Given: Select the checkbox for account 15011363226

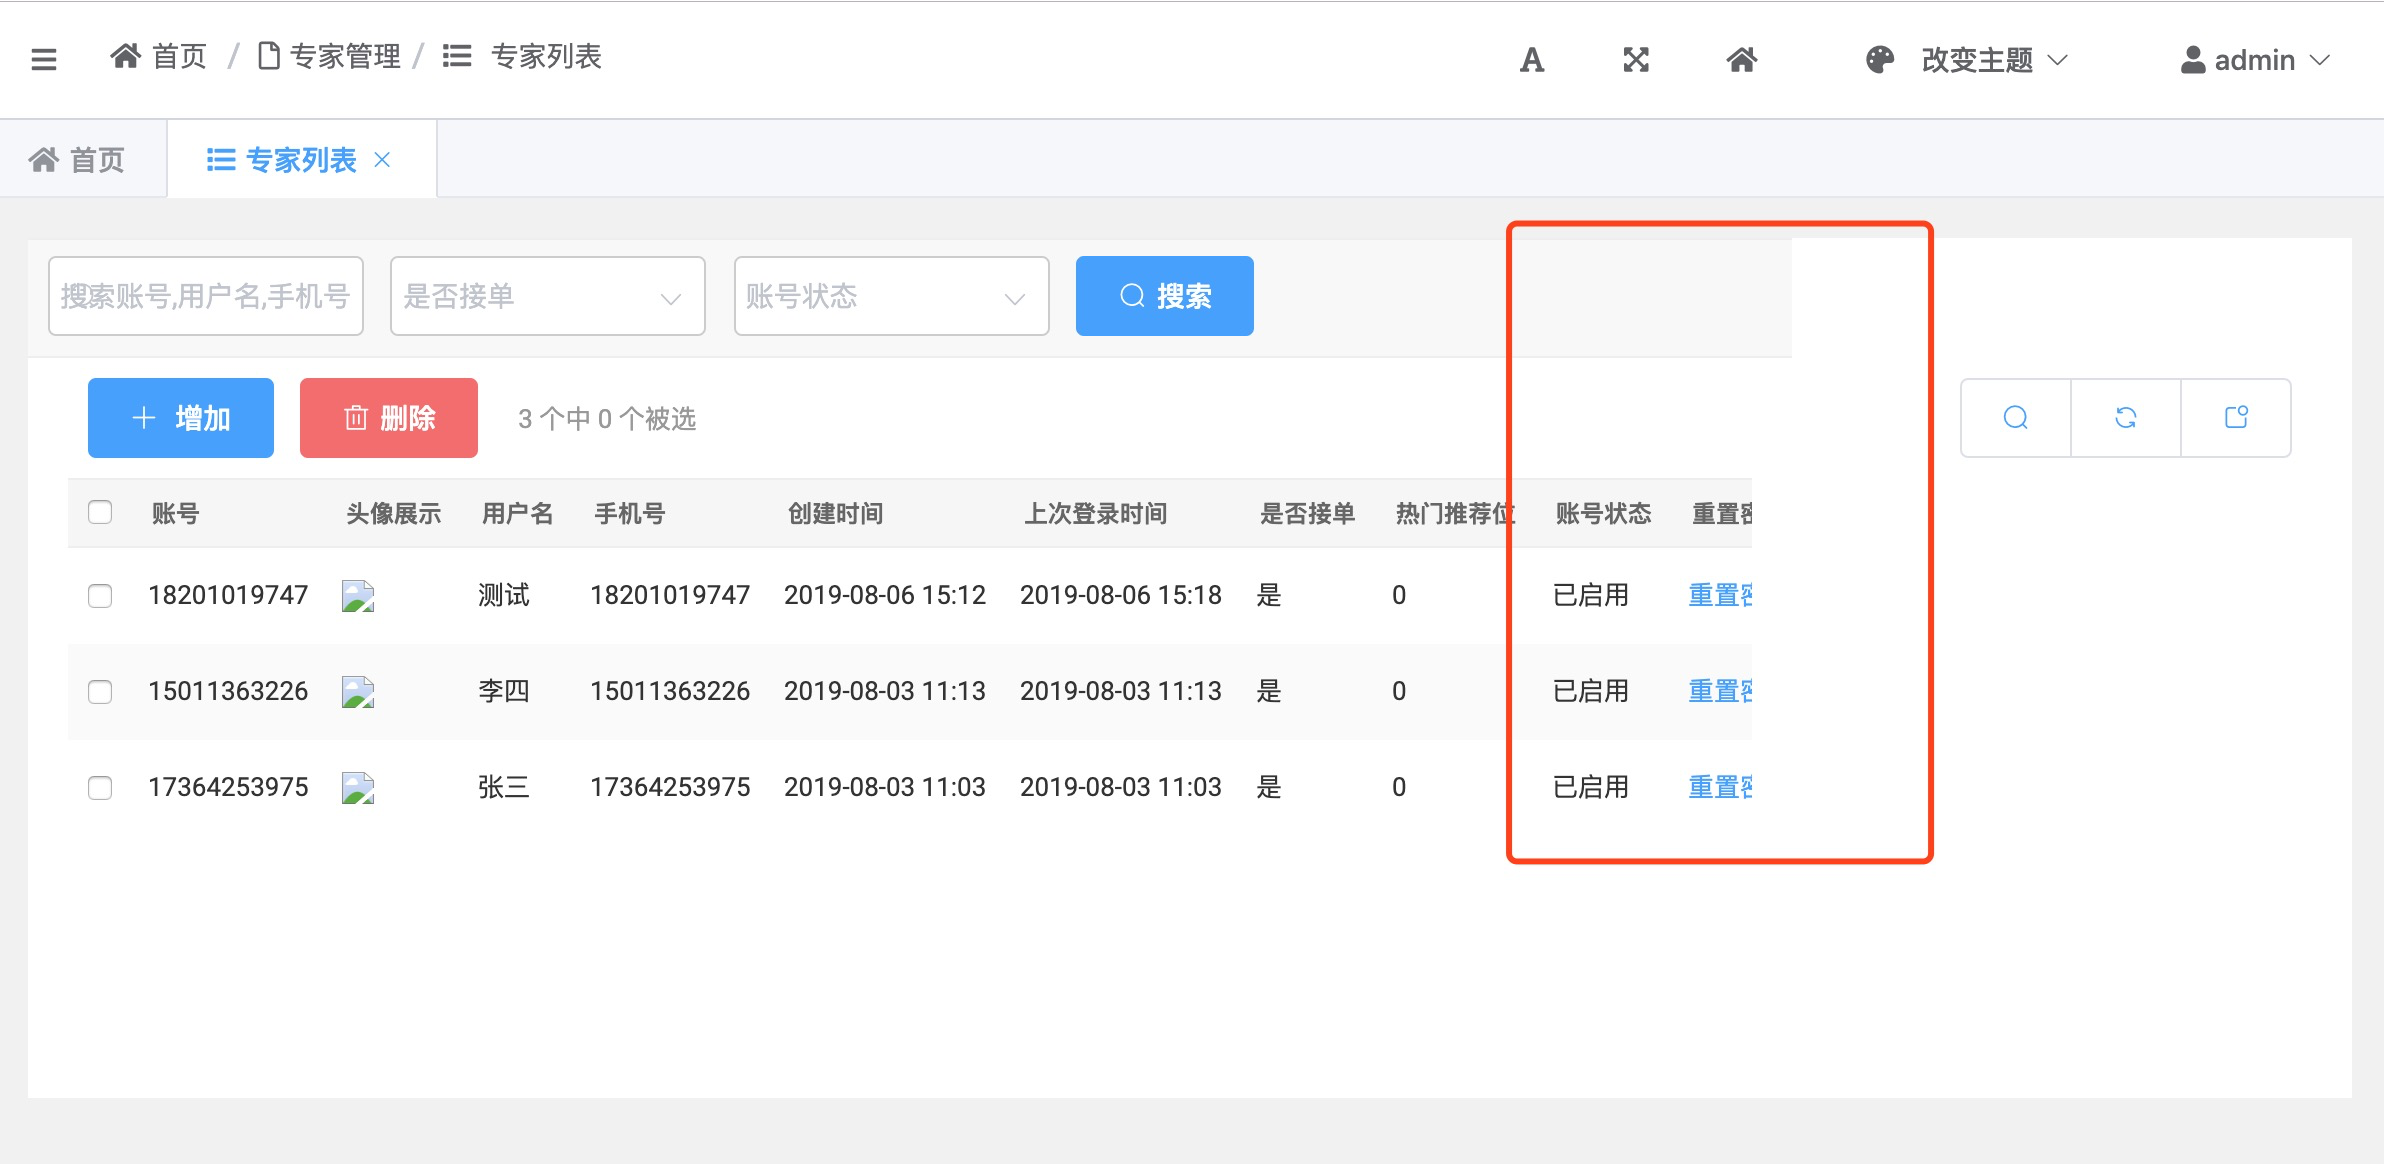Looking at the screenshot, I should [x=100, y=691].
